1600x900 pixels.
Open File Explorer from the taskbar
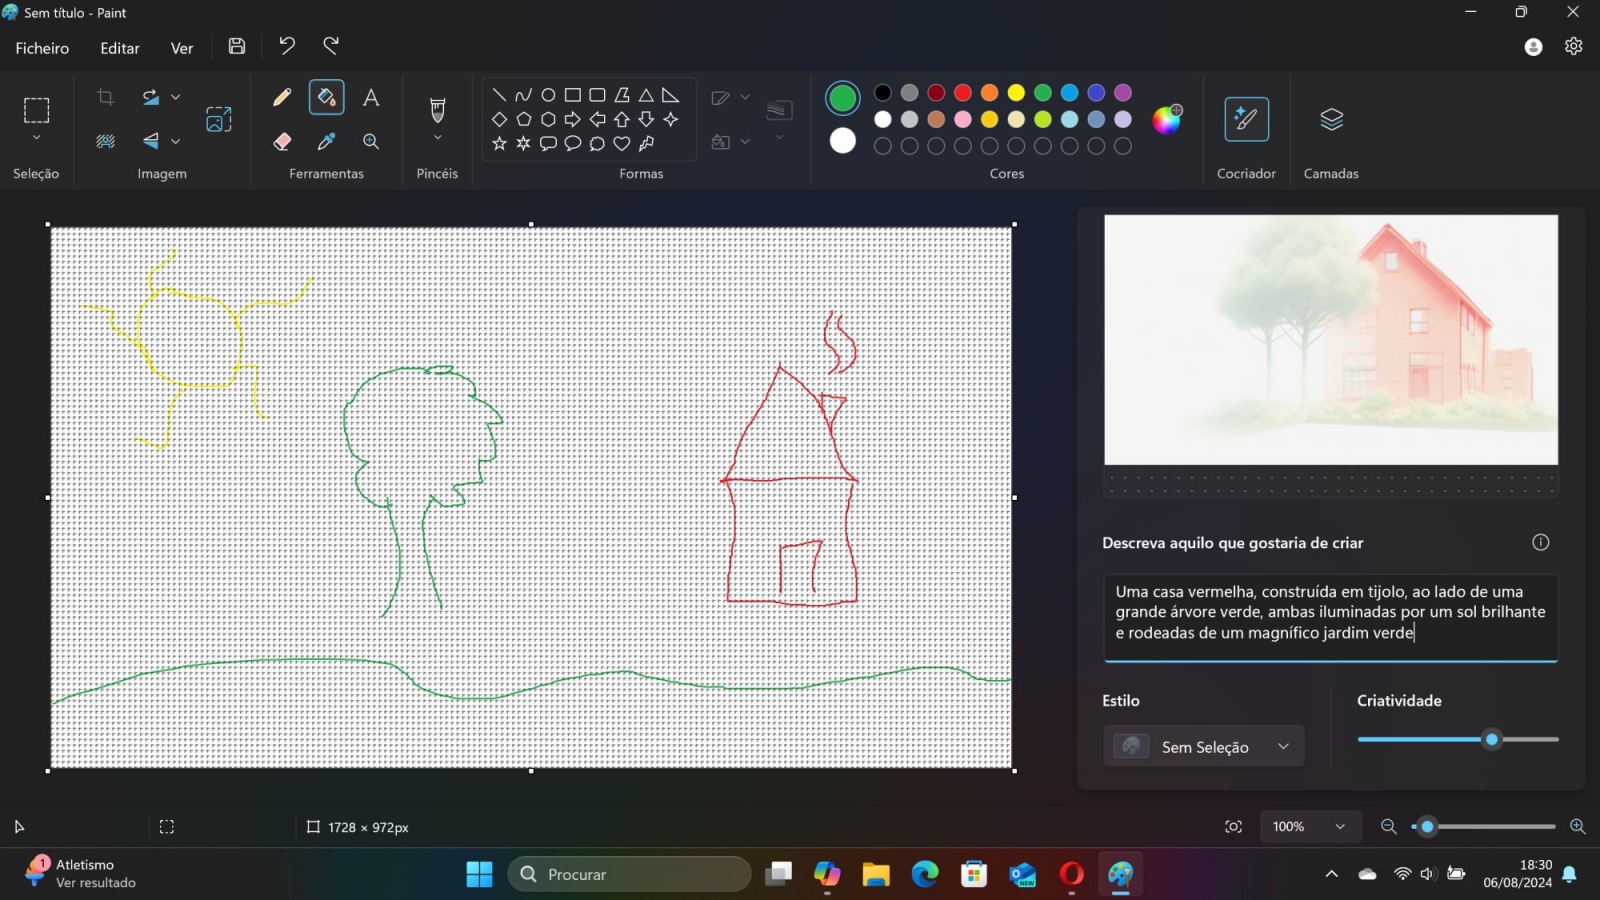pos(876,874)
